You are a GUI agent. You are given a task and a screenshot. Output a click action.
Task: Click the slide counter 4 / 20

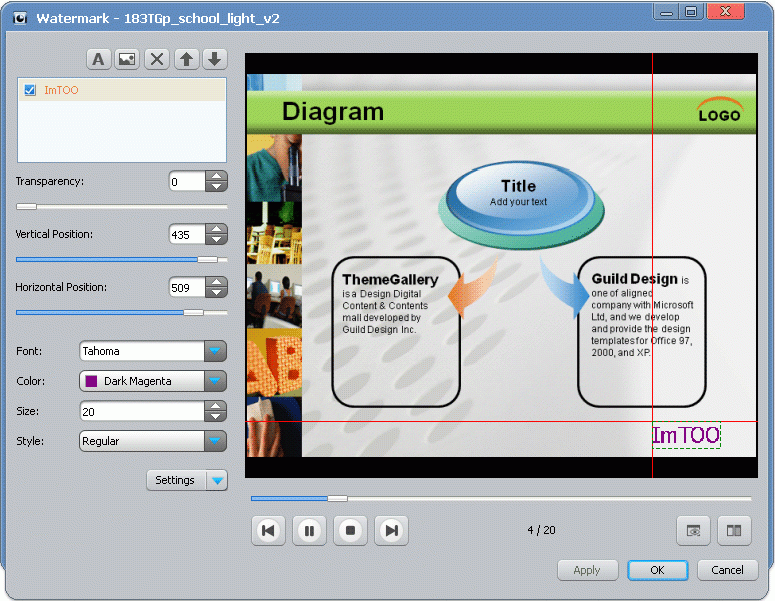[x=541, y=530]
